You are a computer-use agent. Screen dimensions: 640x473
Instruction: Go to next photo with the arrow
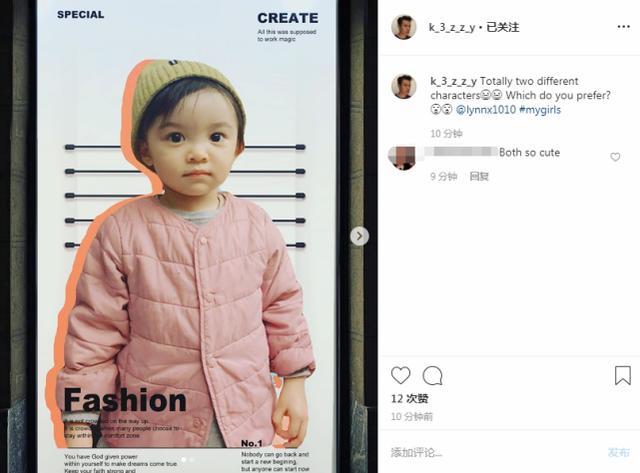360,236
